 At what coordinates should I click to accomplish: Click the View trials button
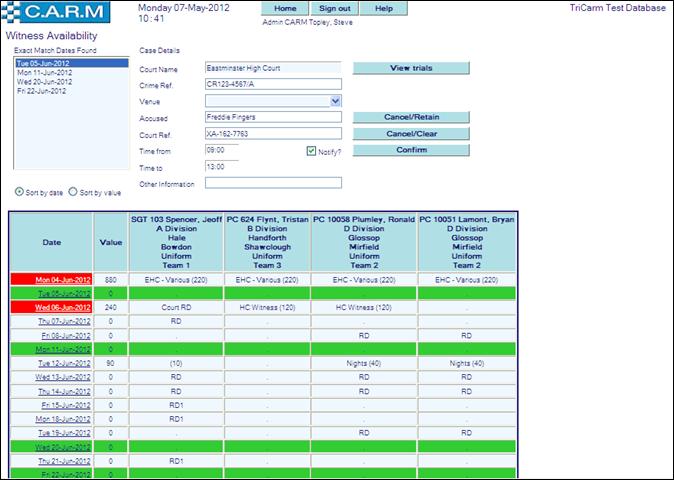pyautogui.click(x=410, y=68)
